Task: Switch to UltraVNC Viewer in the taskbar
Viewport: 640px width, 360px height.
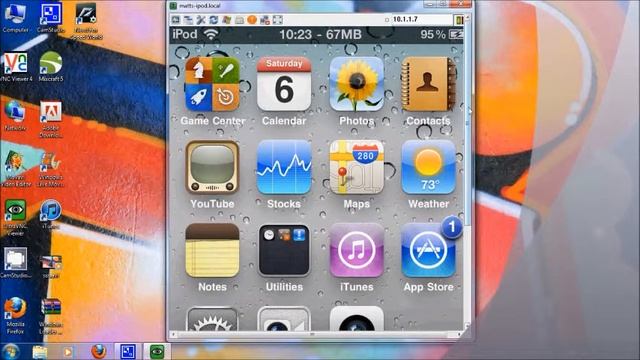Action: pyautogui.click(x=157, y=351)
